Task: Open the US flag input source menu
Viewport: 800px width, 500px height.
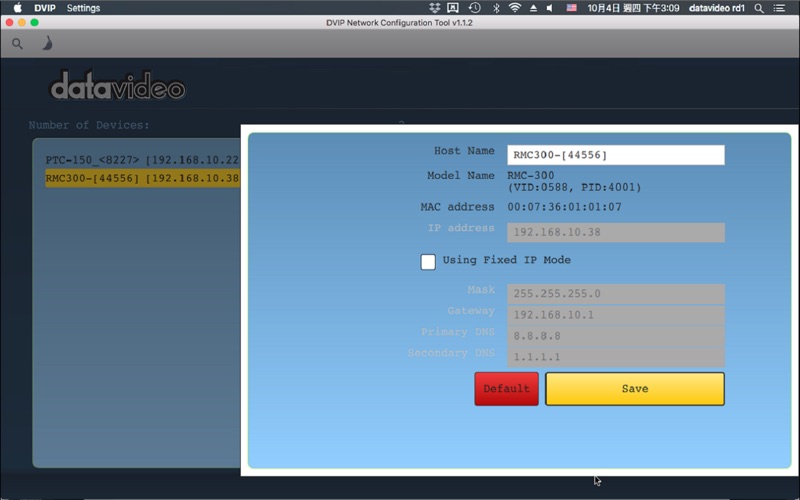Action: [571, 8]
